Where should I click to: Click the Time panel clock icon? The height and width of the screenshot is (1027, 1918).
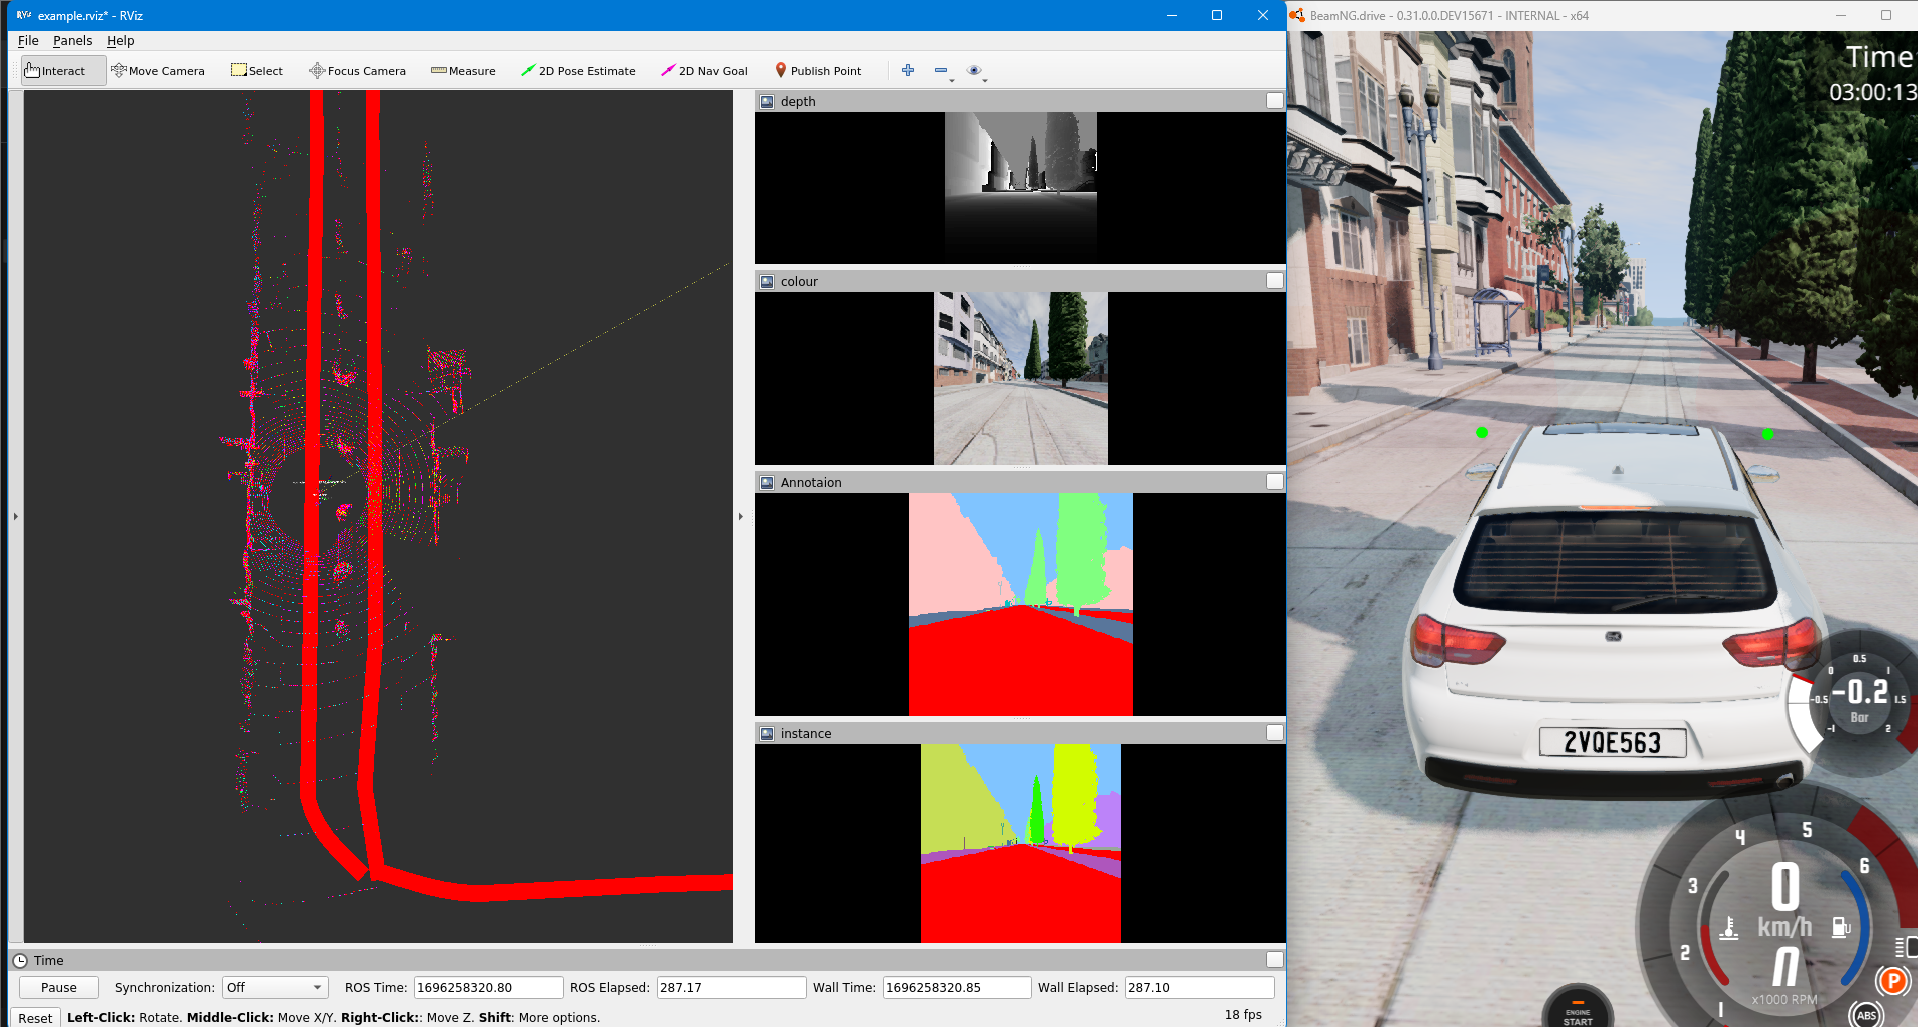click(20, 961)
